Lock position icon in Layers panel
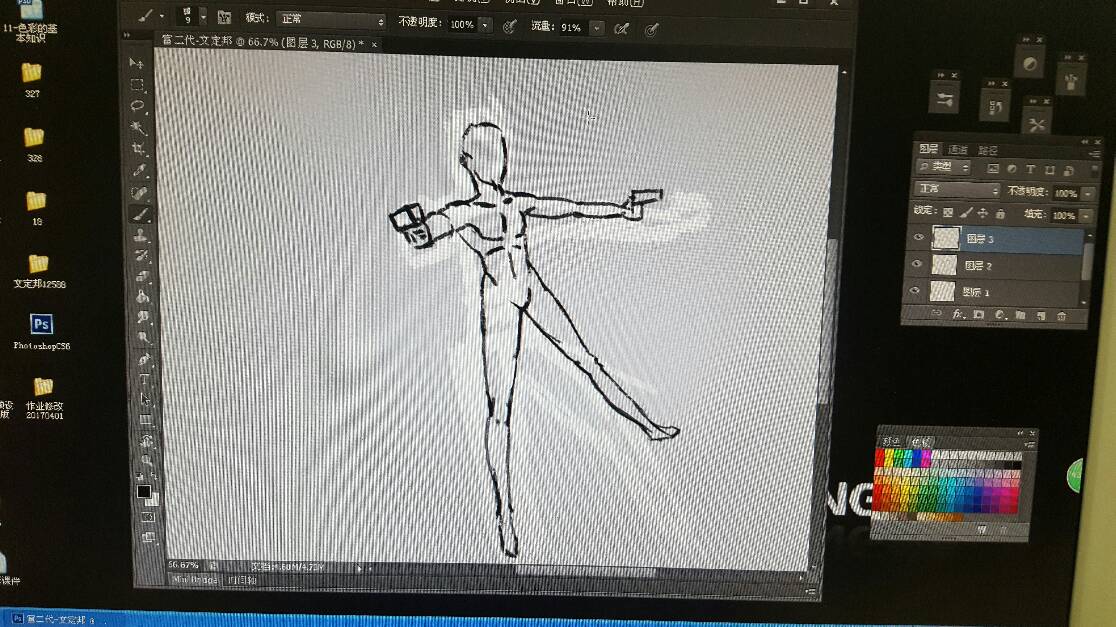The height and width of the screenshot is (627, 1116). [x=983, y=214]
